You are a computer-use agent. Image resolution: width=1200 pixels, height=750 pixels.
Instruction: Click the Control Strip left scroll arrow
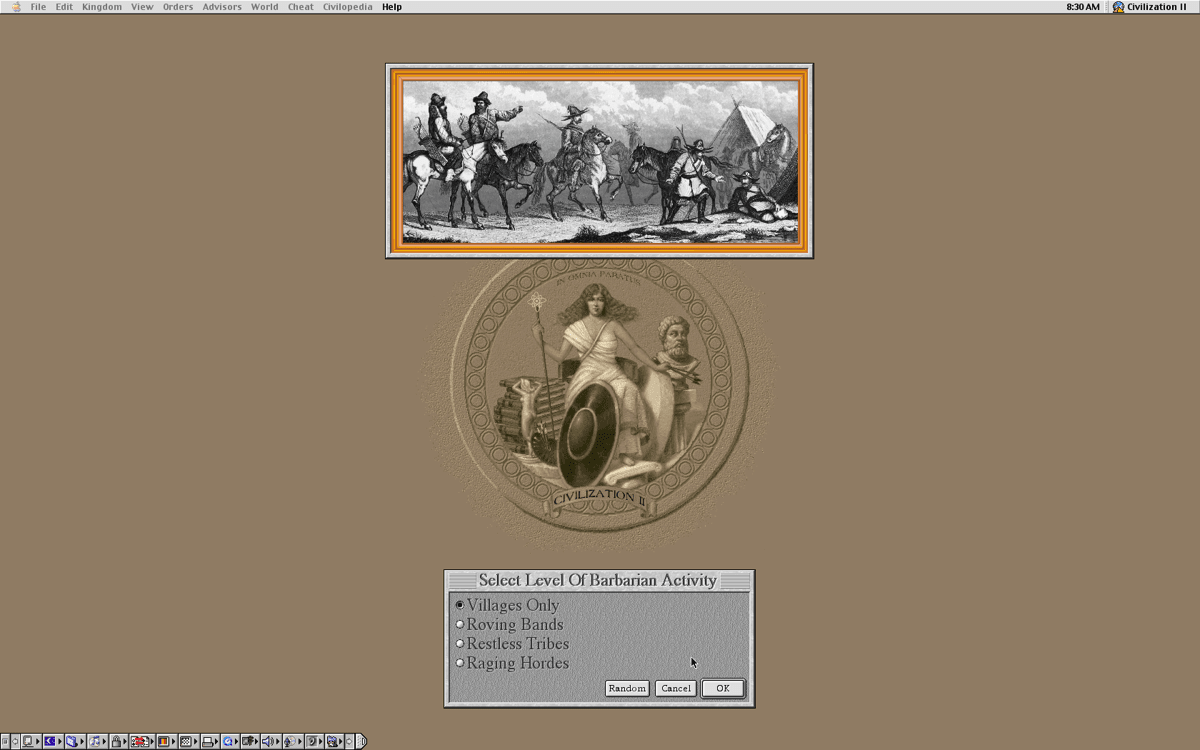[15, 742]
